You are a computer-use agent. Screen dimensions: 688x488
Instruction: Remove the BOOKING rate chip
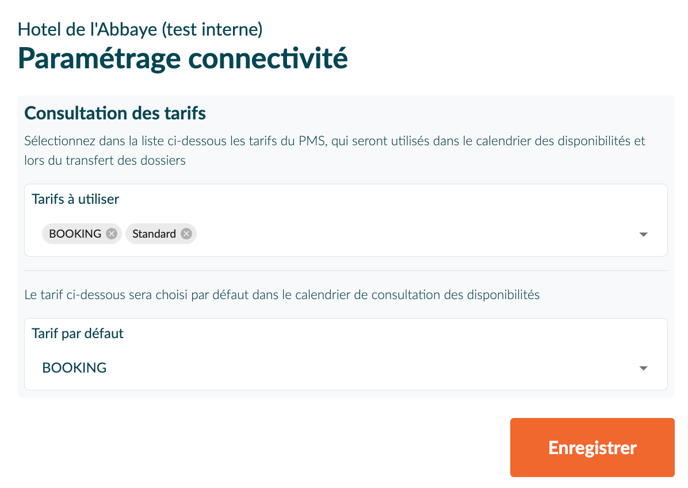pos(112,234)
